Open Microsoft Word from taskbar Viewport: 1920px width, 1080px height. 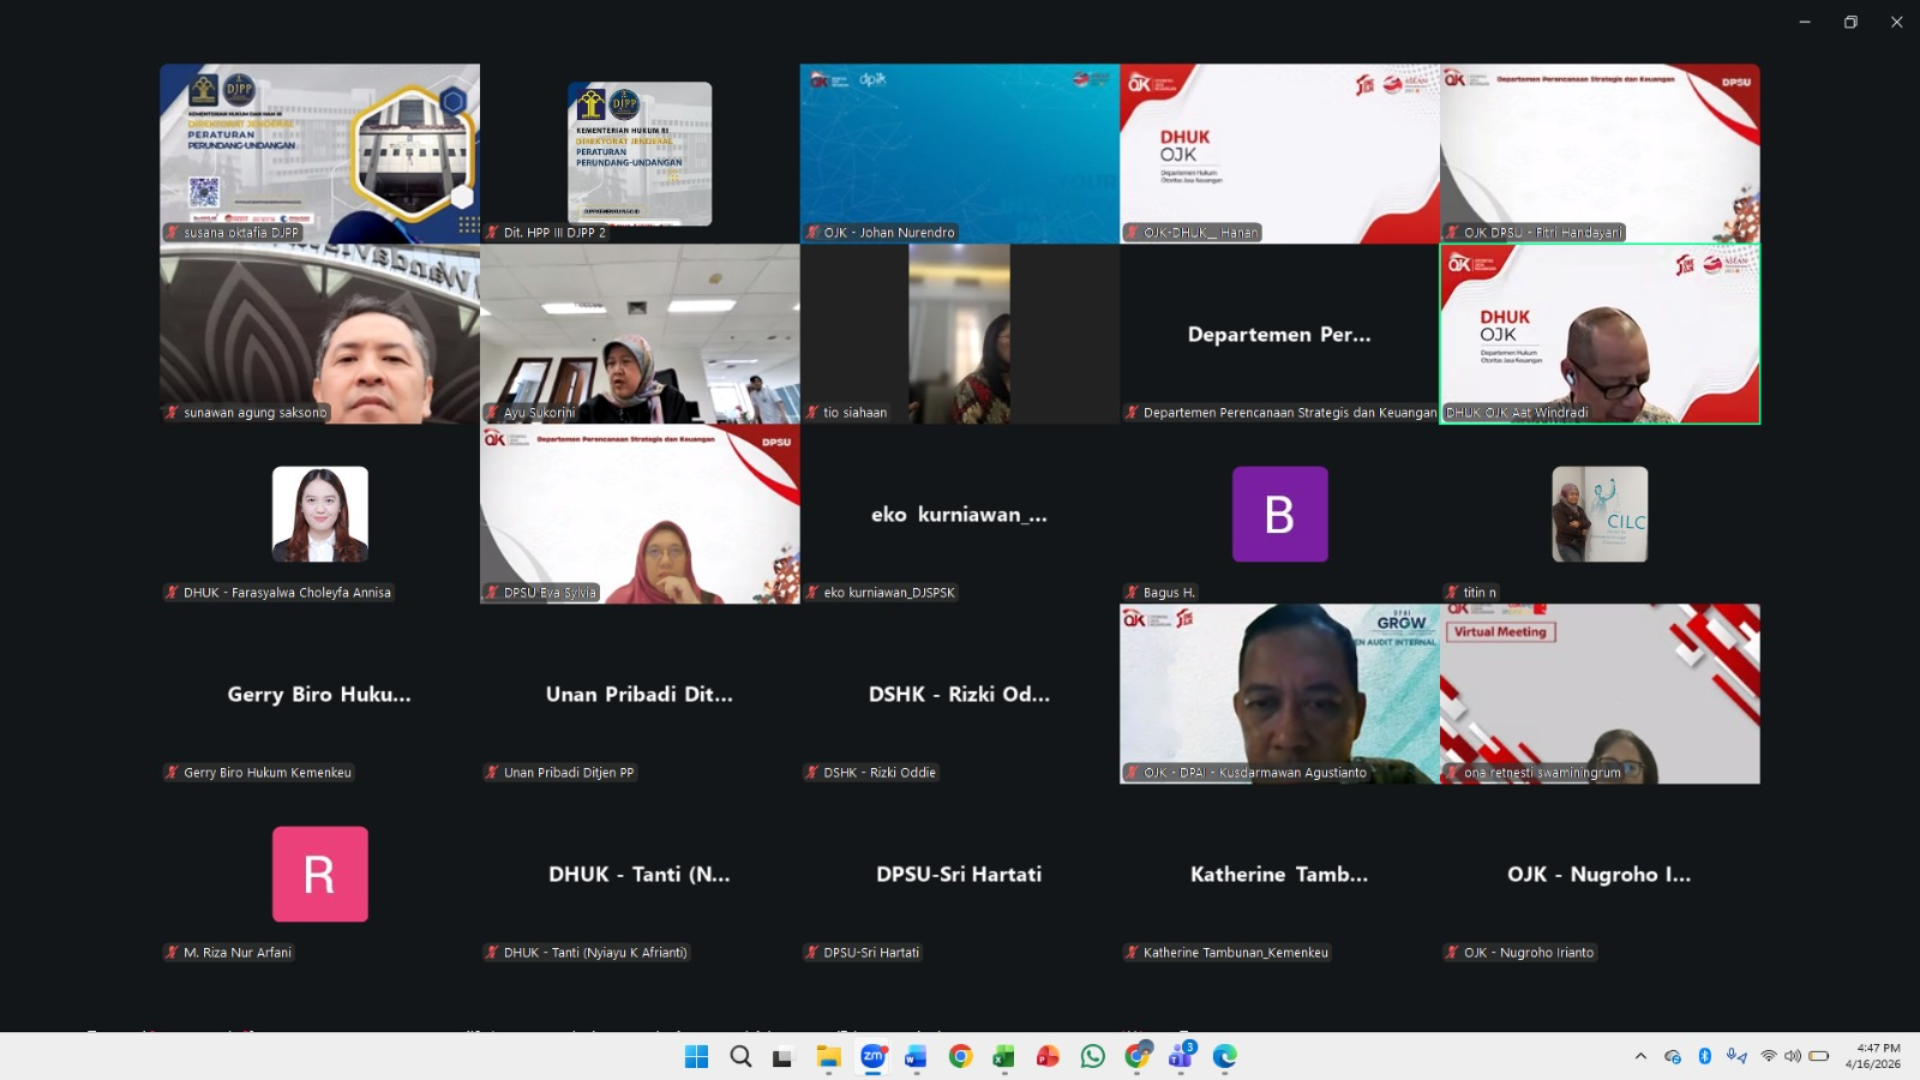(916, 1056)
